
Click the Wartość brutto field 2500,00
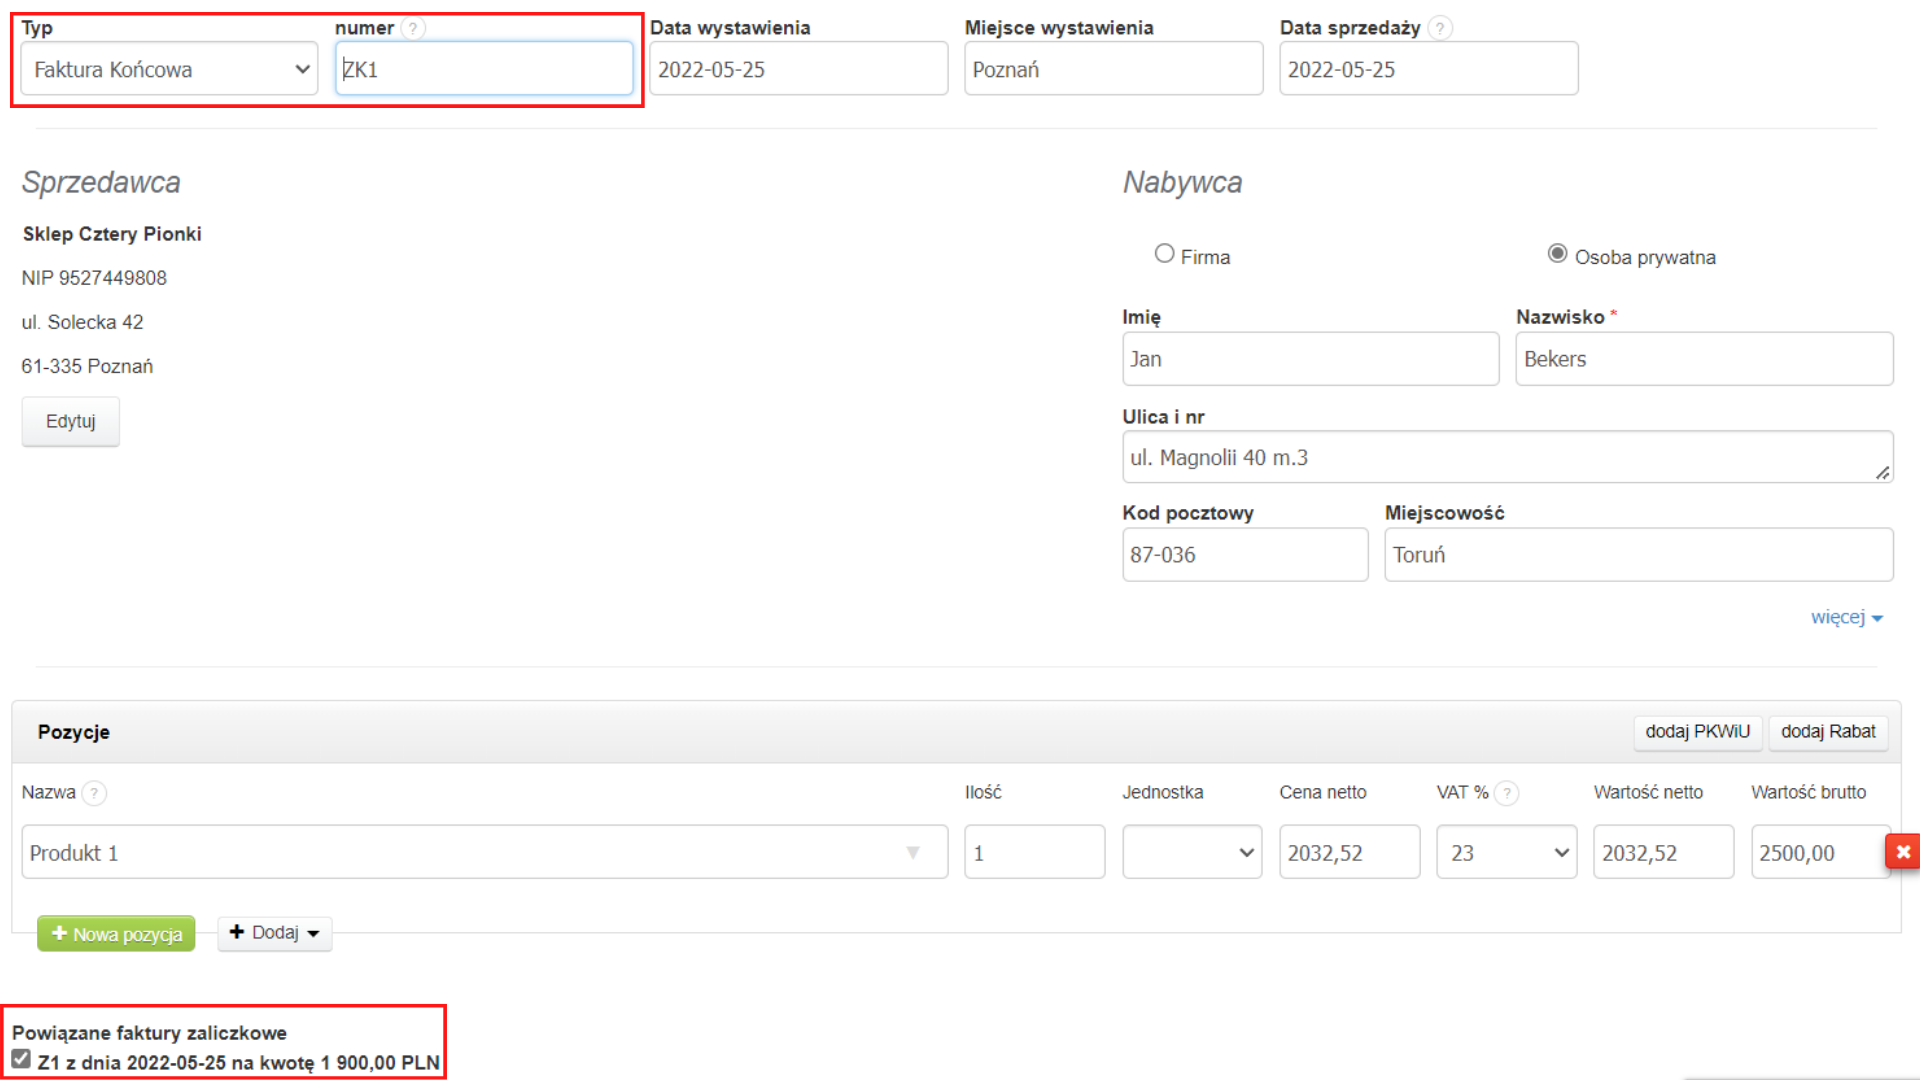[1819, 852]
